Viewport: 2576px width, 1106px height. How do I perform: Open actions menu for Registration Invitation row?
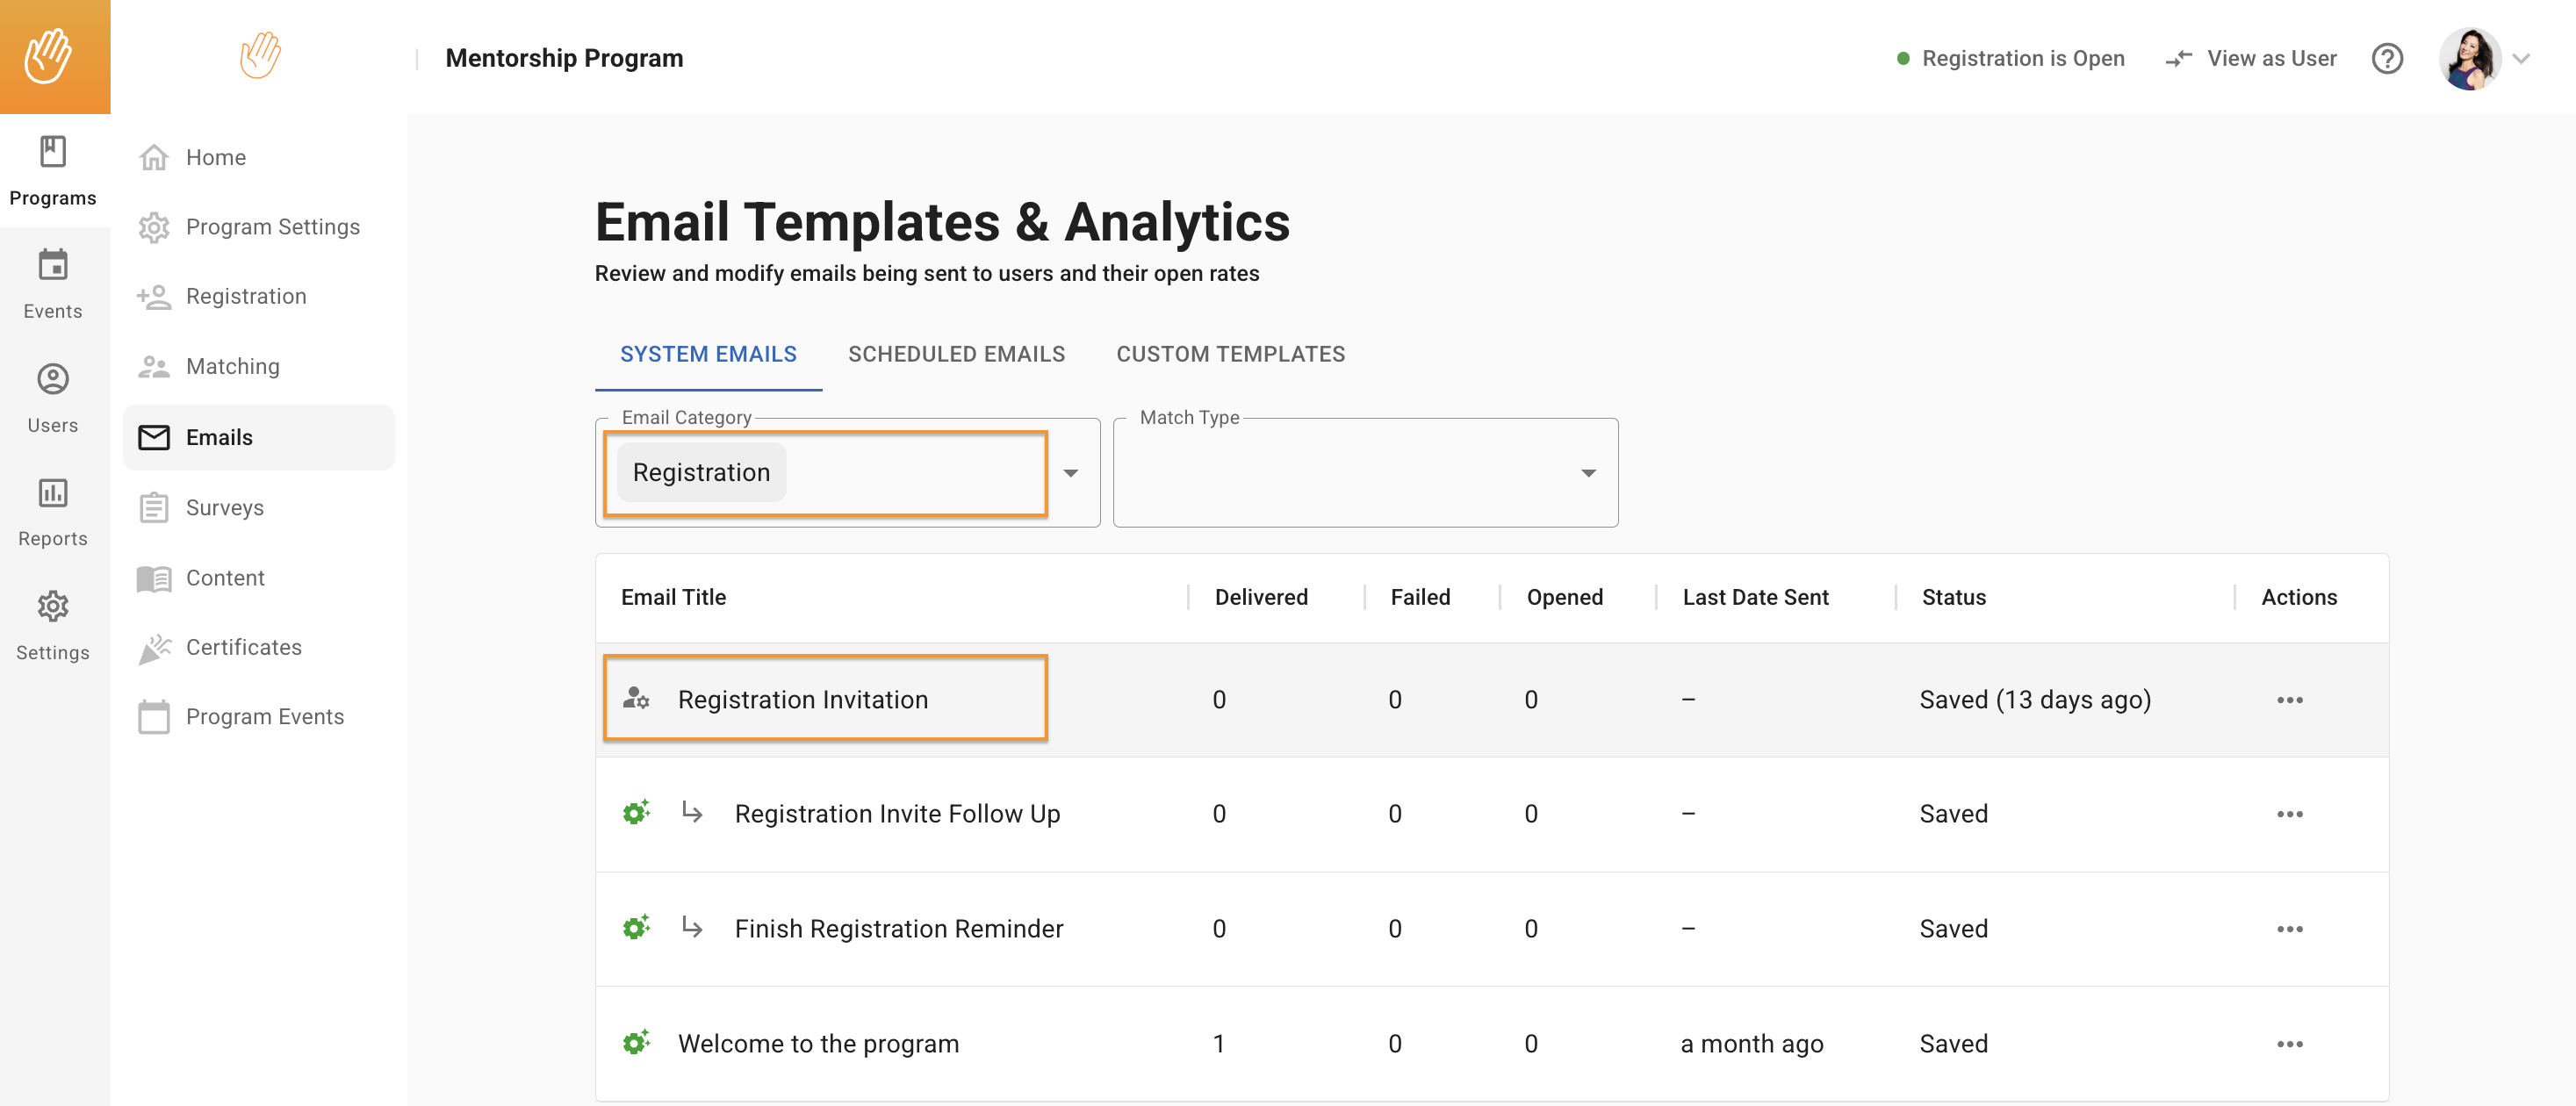pyautogui.click(x=2289, y=700)
